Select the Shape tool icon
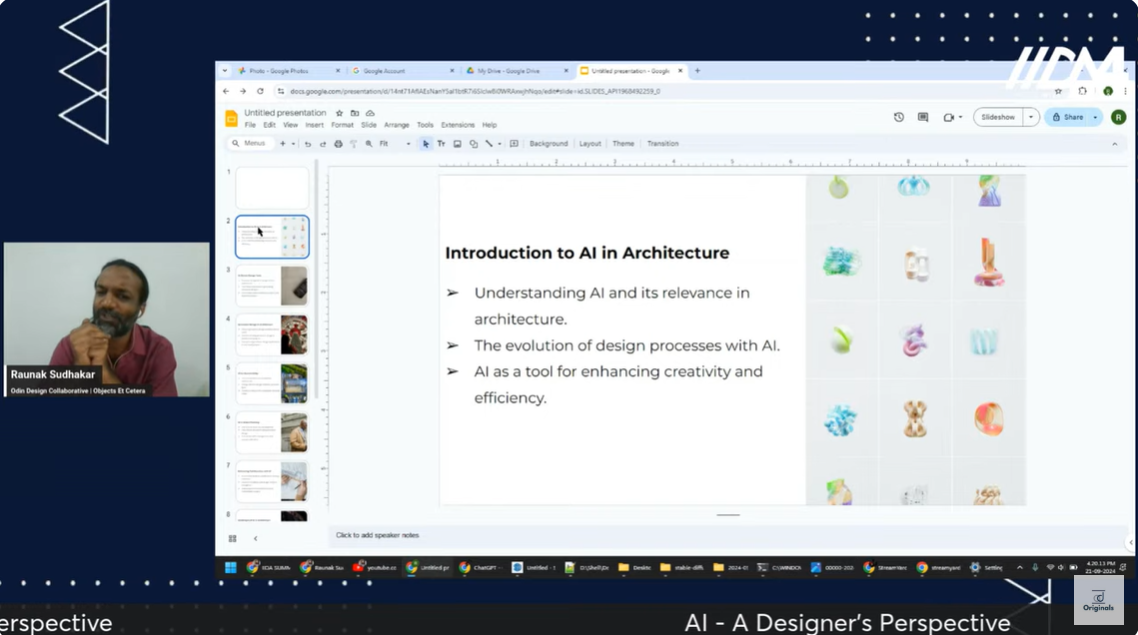The height and width of the screenshot is (635, 1138). pyautogui.click(x=473, y=144)
